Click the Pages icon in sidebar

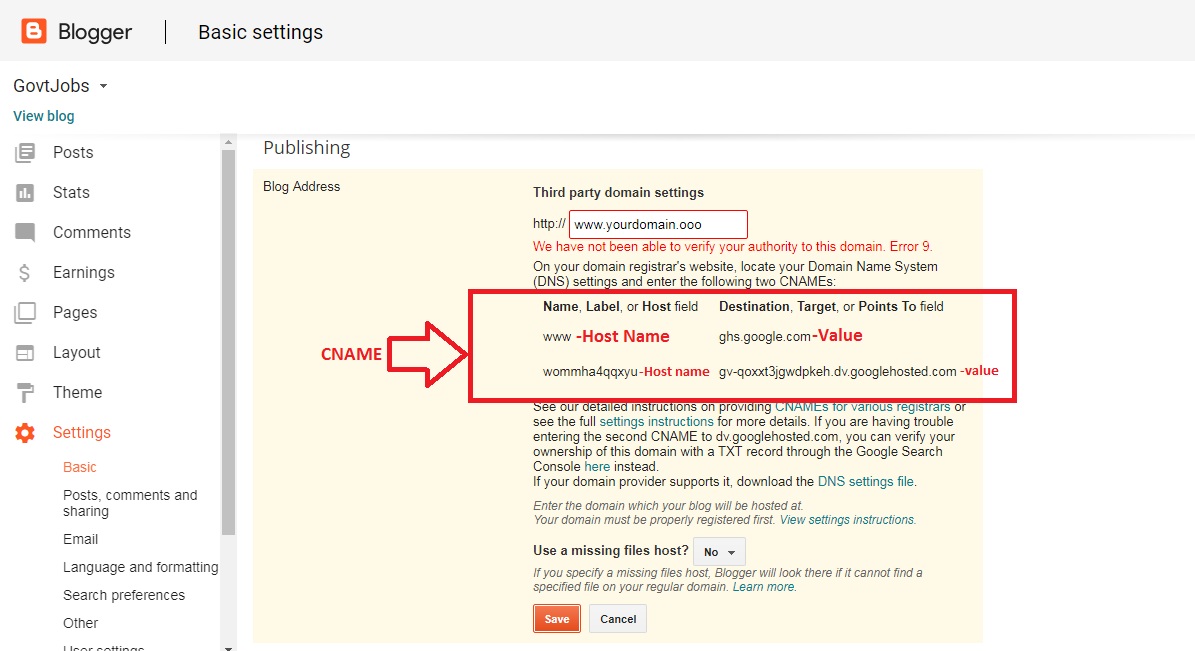[25, 313]
